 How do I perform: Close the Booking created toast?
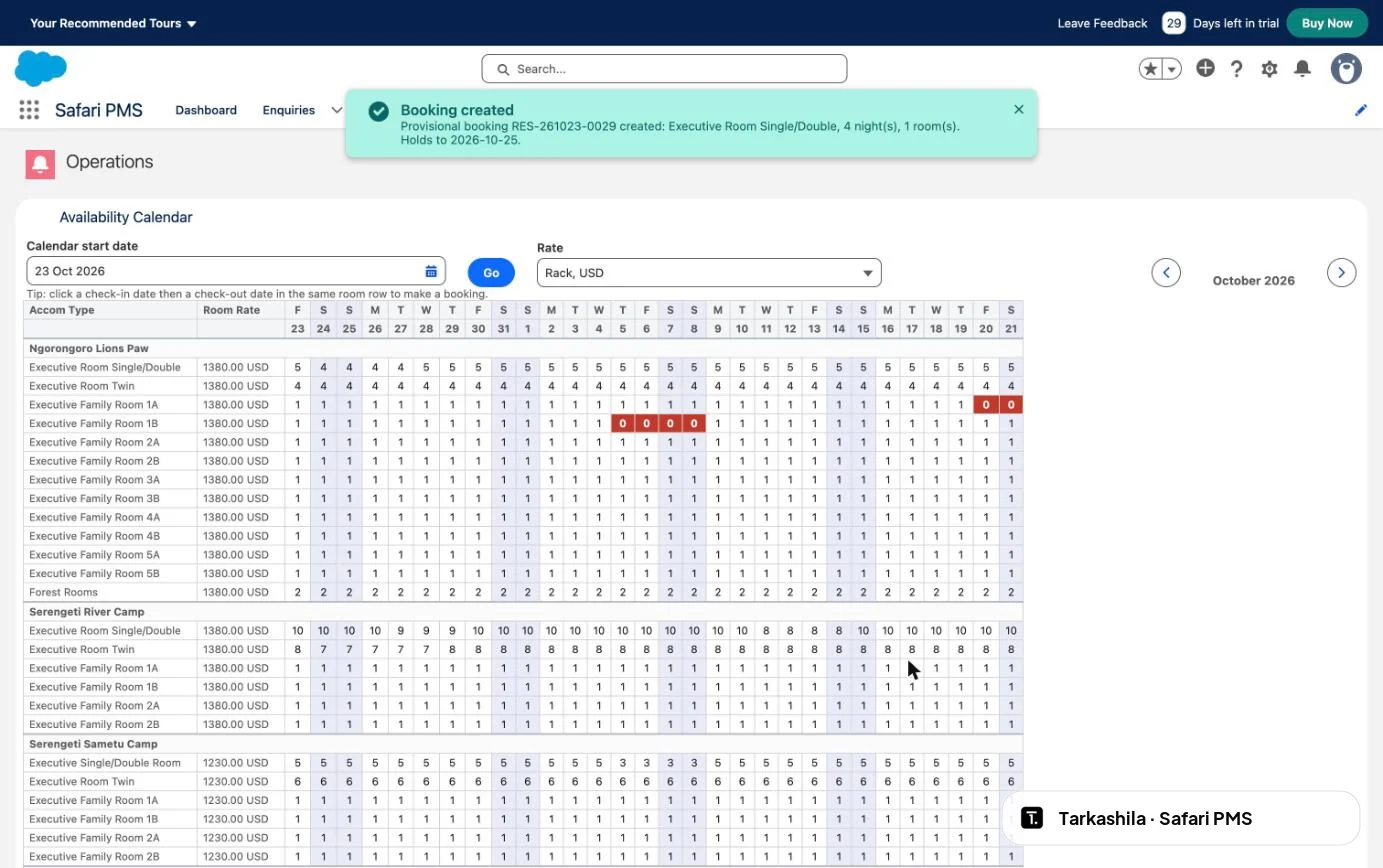[1018, 109]
